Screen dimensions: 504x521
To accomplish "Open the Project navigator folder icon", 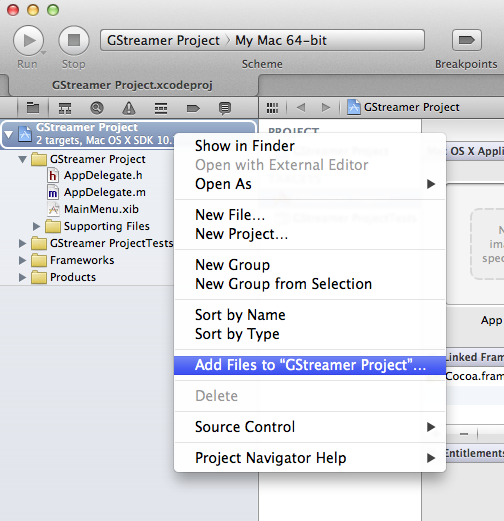I will pyautogui.click(x=33, y=108).
